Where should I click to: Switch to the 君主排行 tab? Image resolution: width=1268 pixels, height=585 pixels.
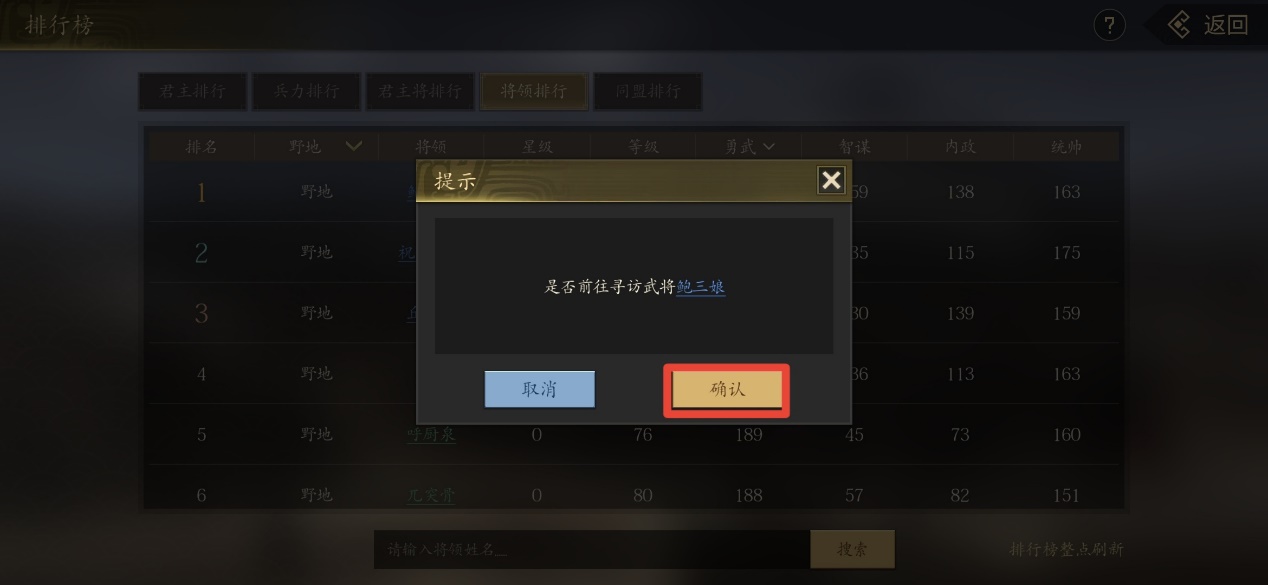(193, 91)
